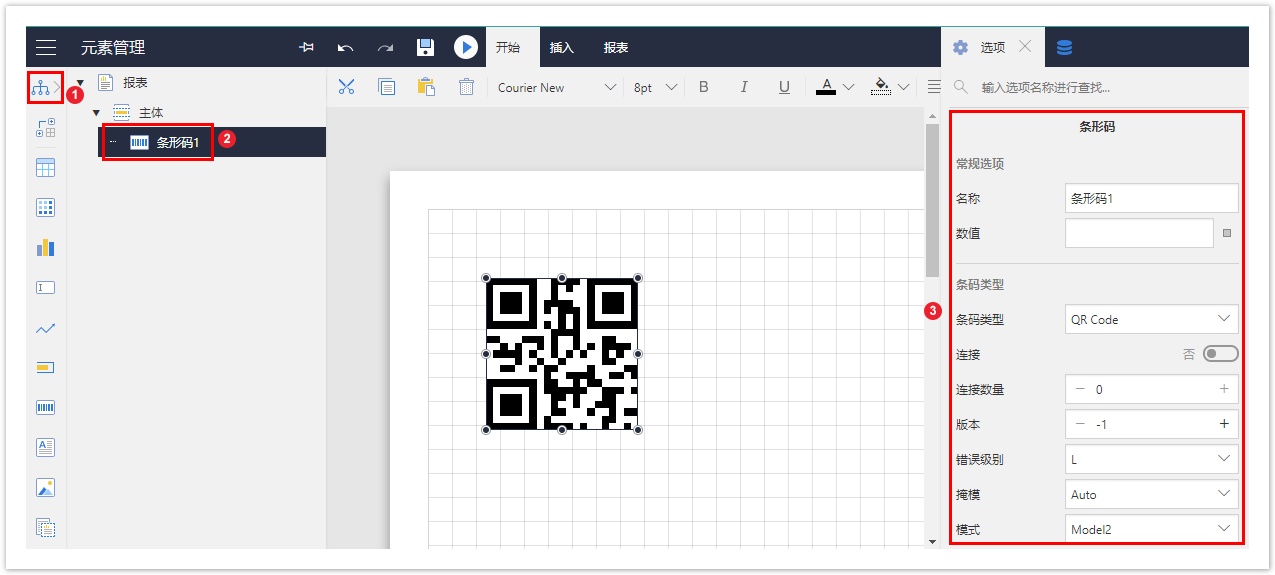Image resolution: width=1275 pixels, height=575 pixels.
Task: Select the TextBox control in sidebar
Action: coord(45,287)
